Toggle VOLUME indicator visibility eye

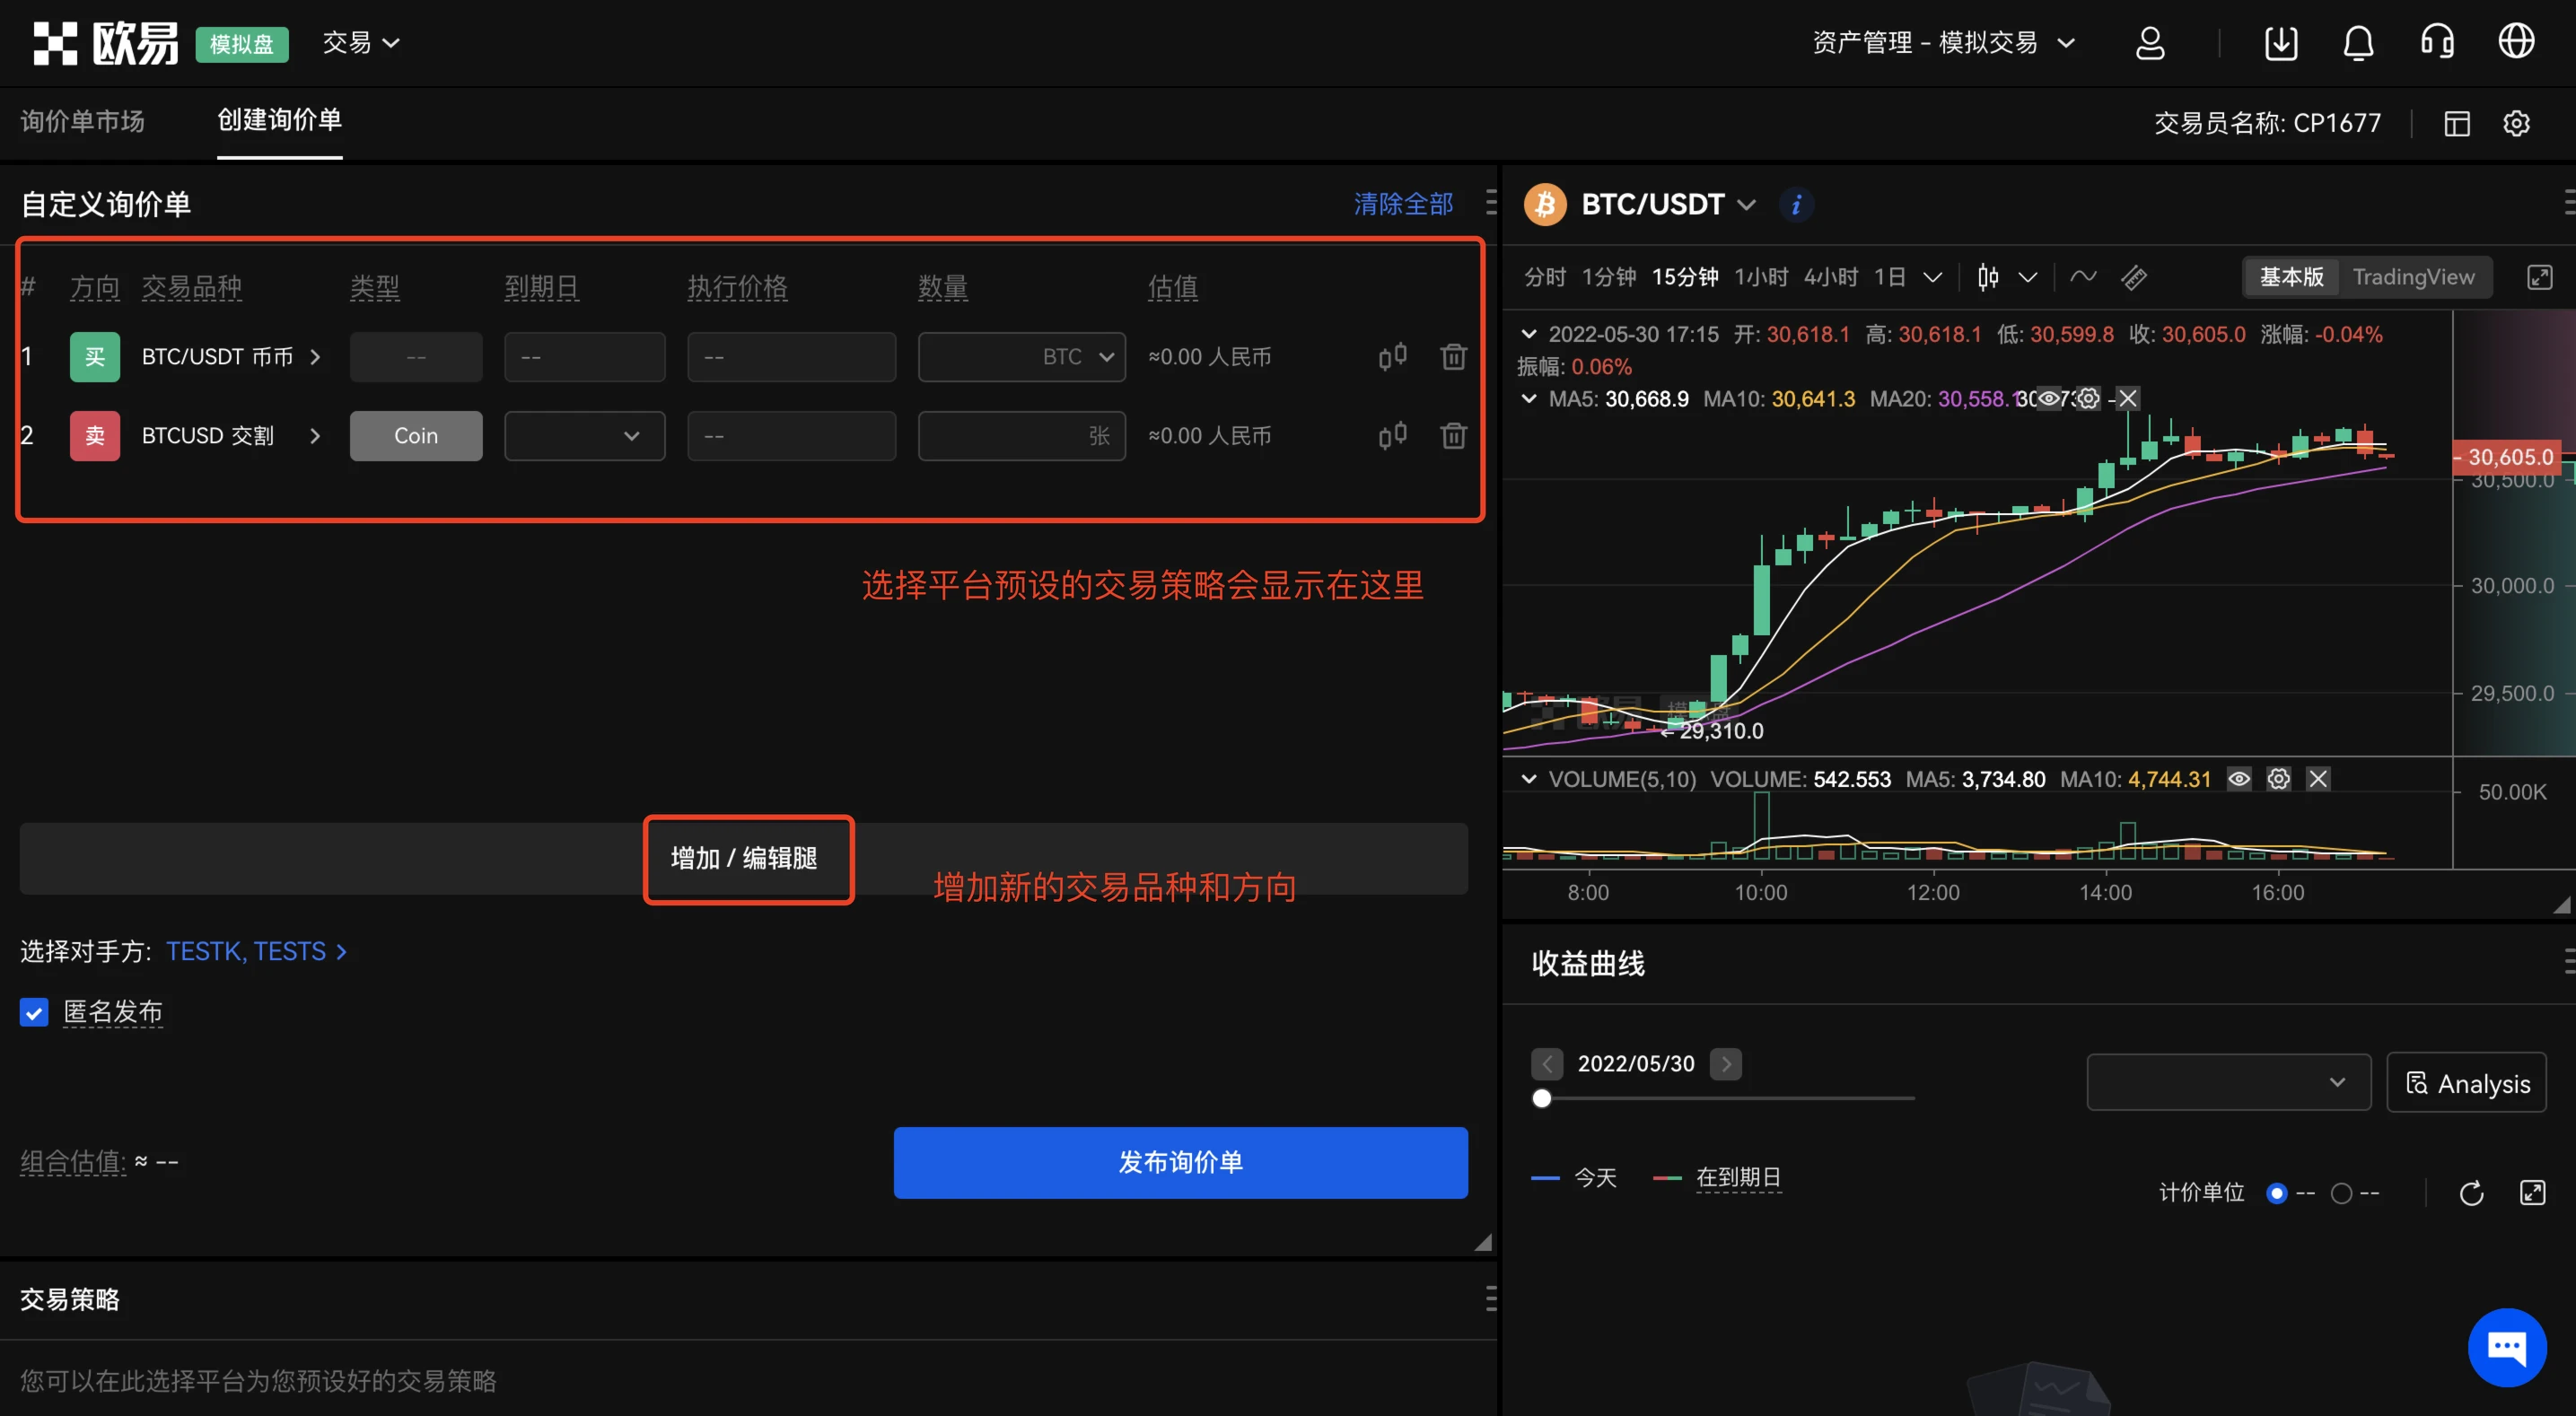[x=2239, y=779]
